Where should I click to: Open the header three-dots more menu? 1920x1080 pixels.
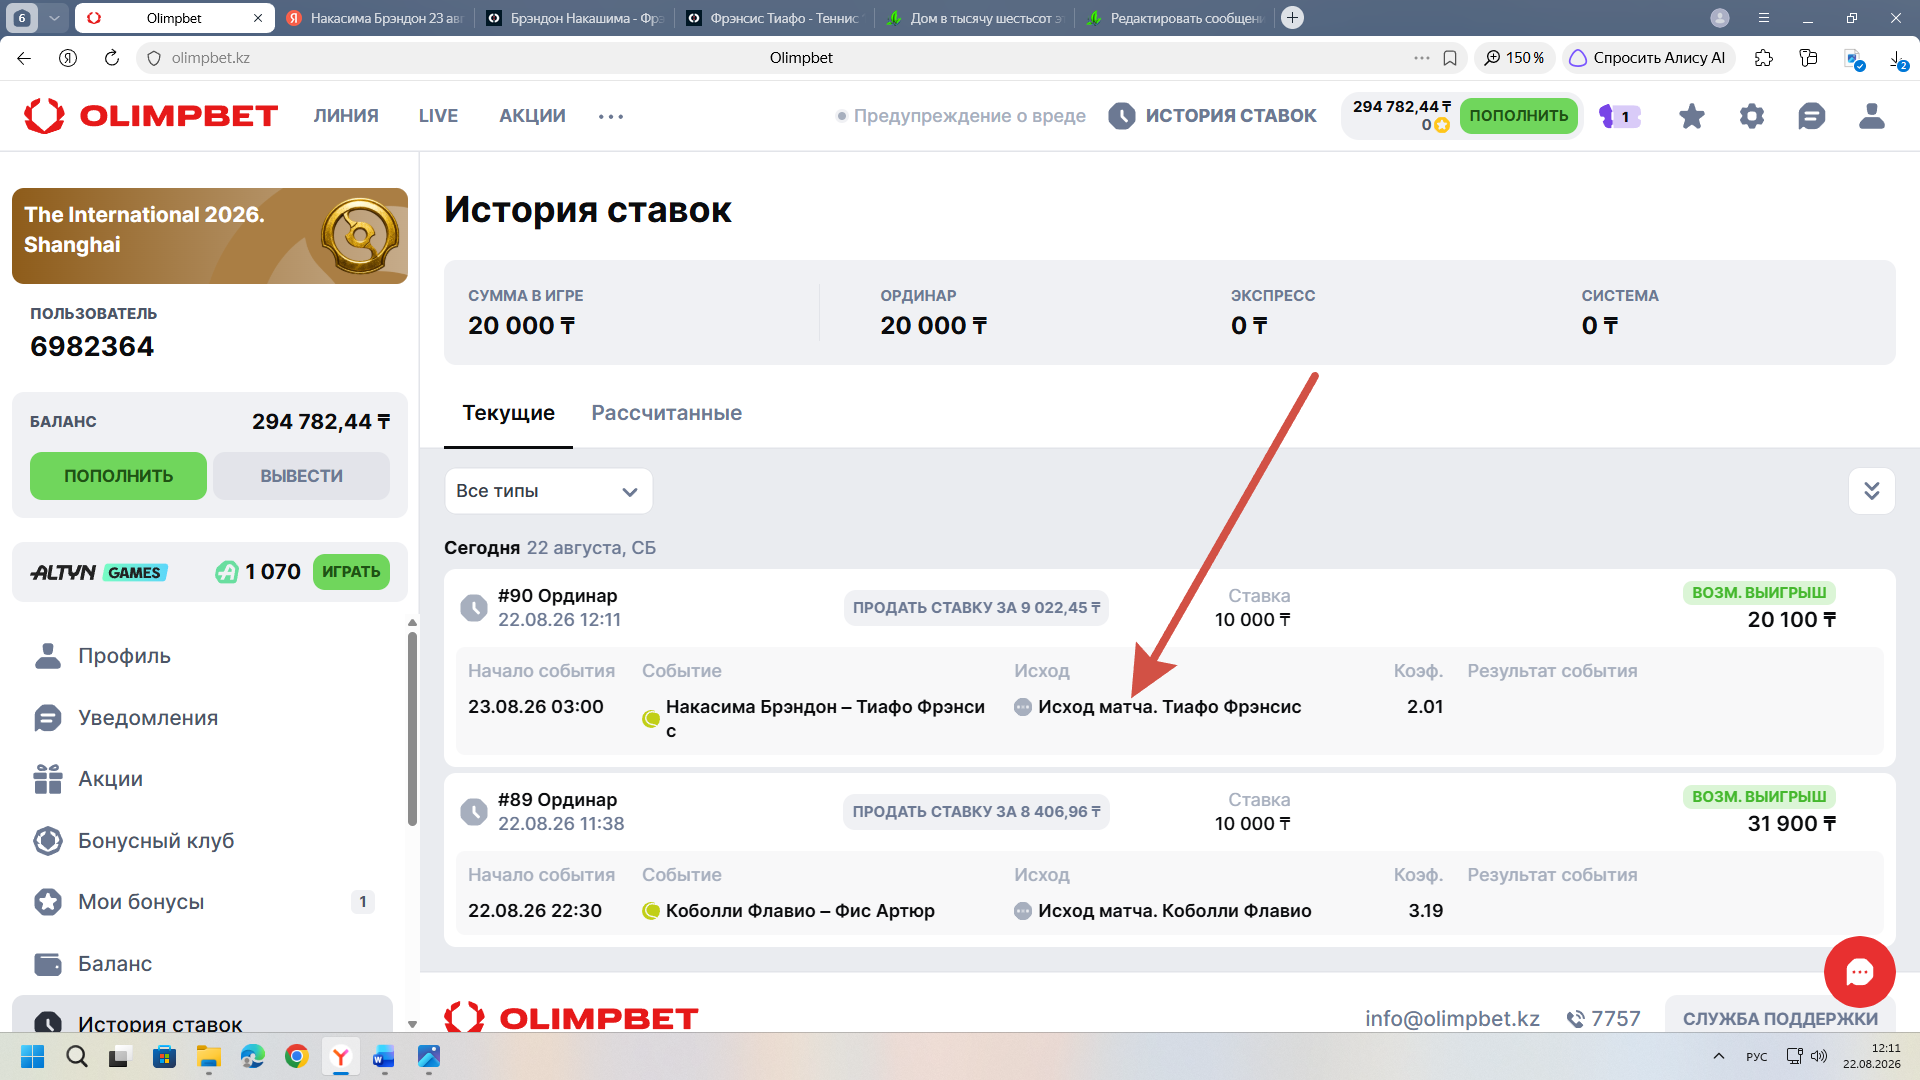click(611, 117)
